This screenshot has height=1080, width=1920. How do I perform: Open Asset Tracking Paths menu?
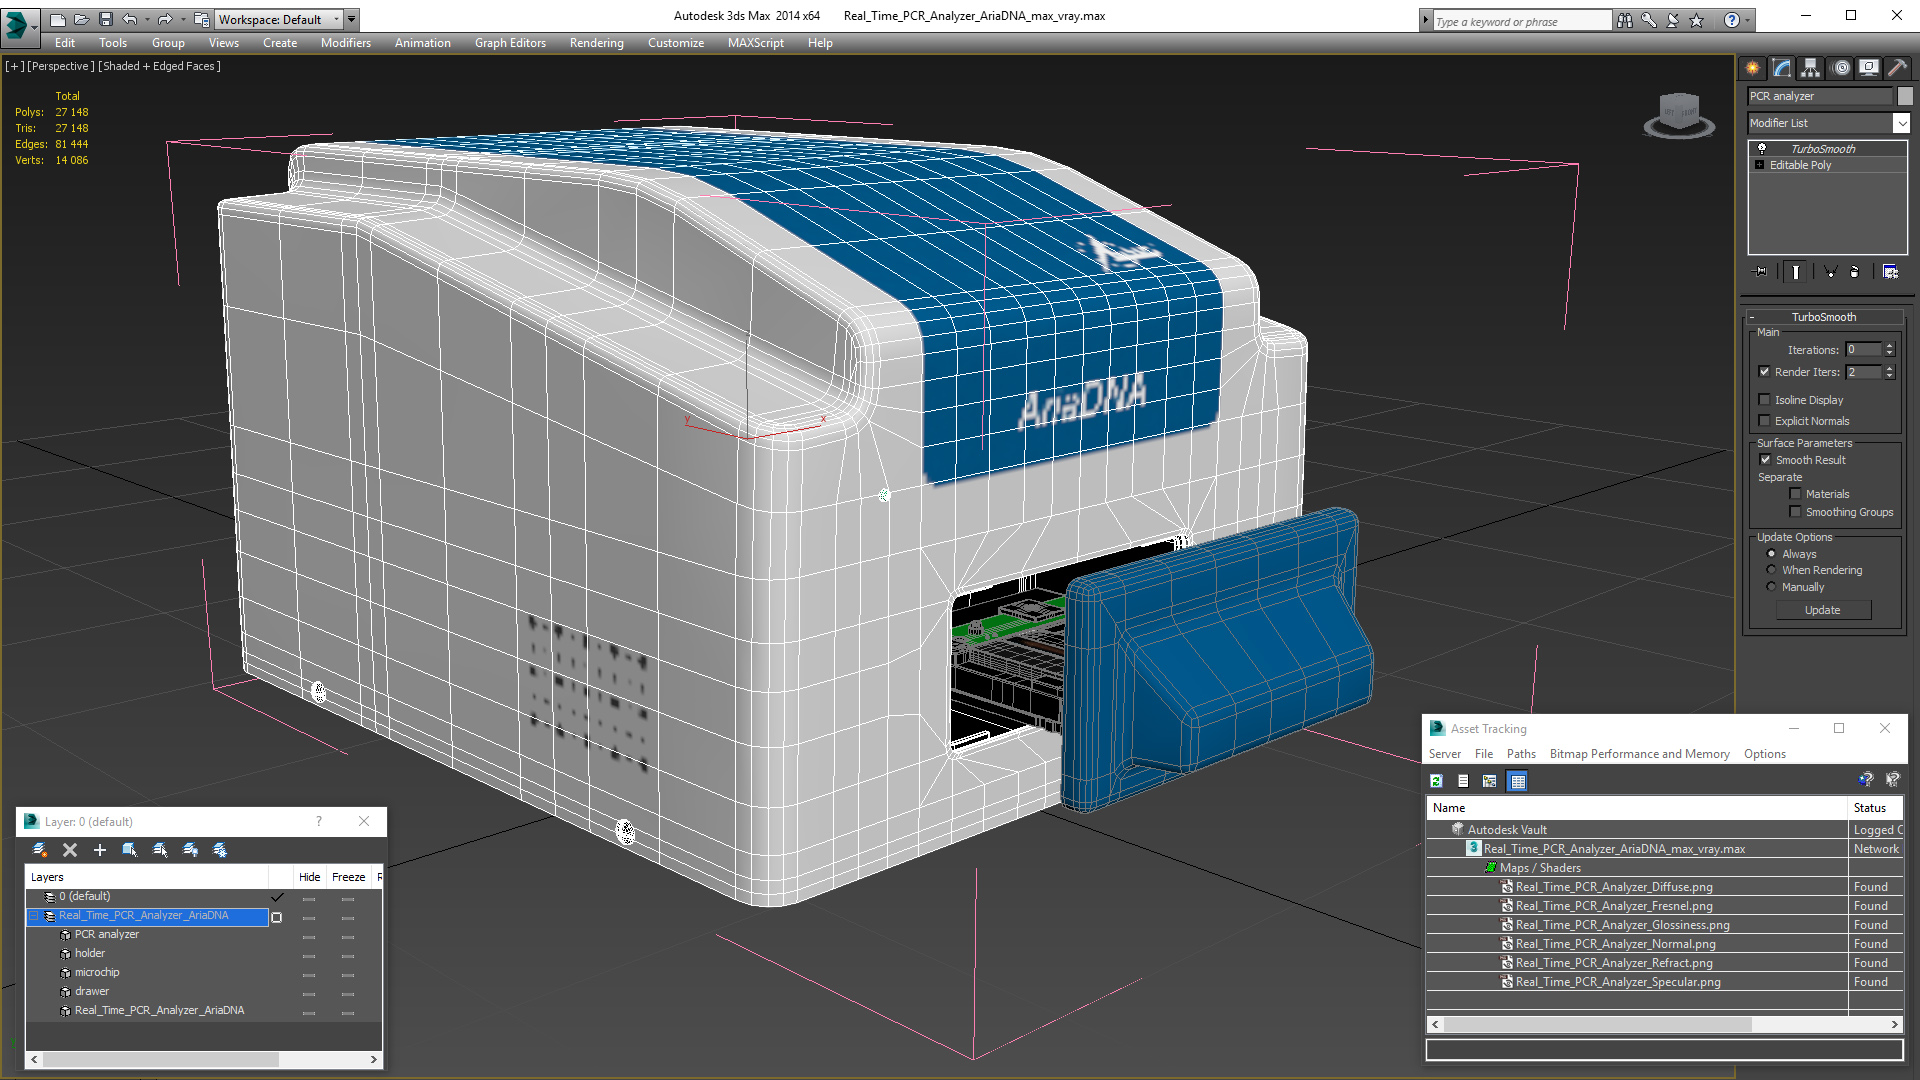click(x=1521, y=754)
